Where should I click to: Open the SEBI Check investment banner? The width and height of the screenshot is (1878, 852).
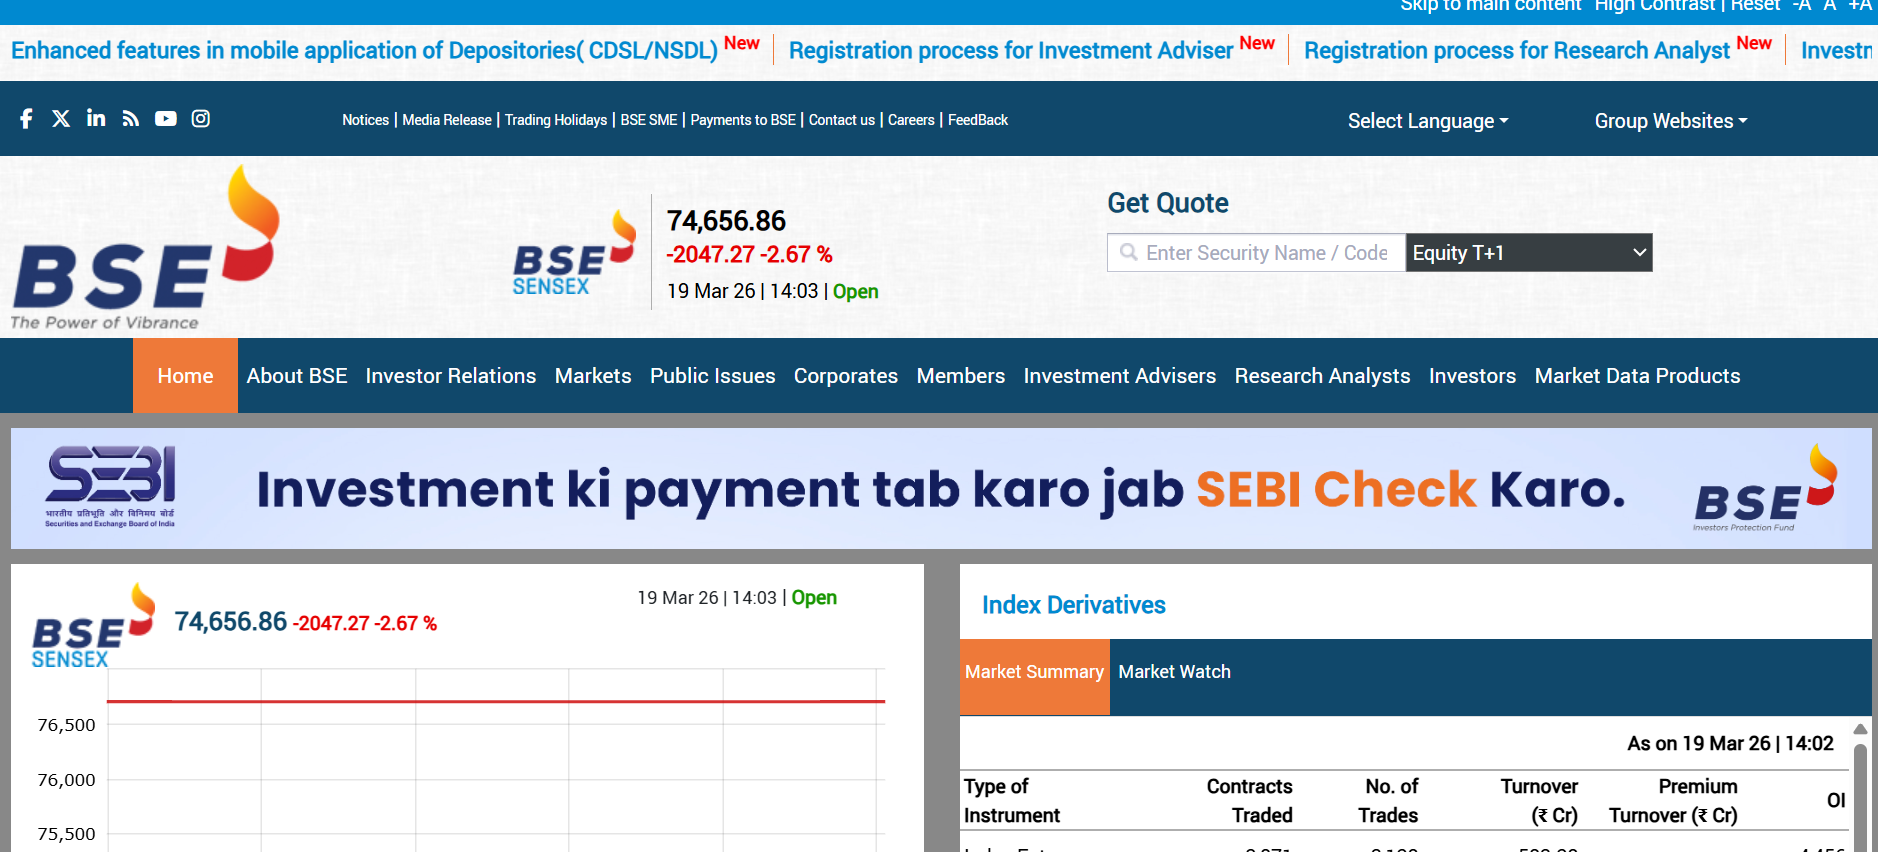(941, 488)
